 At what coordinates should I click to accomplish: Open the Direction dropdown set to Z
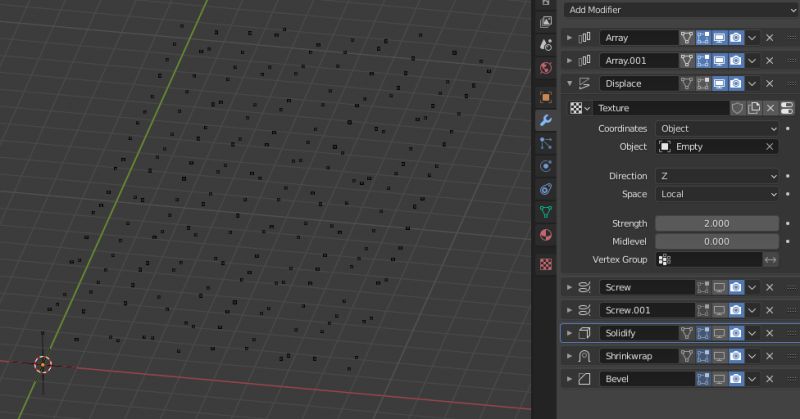click(717, 176)
